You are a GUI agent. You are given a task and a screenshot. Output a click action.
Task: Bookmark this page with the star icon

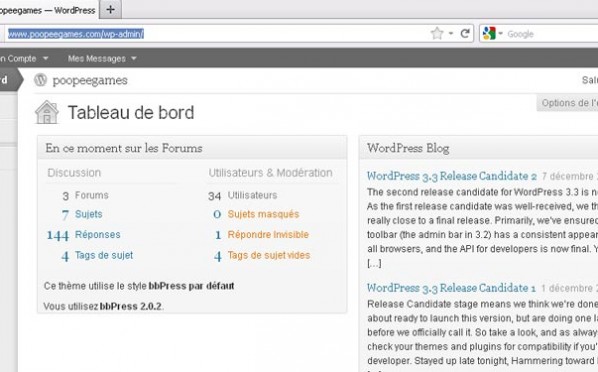(x=437, y=34)
